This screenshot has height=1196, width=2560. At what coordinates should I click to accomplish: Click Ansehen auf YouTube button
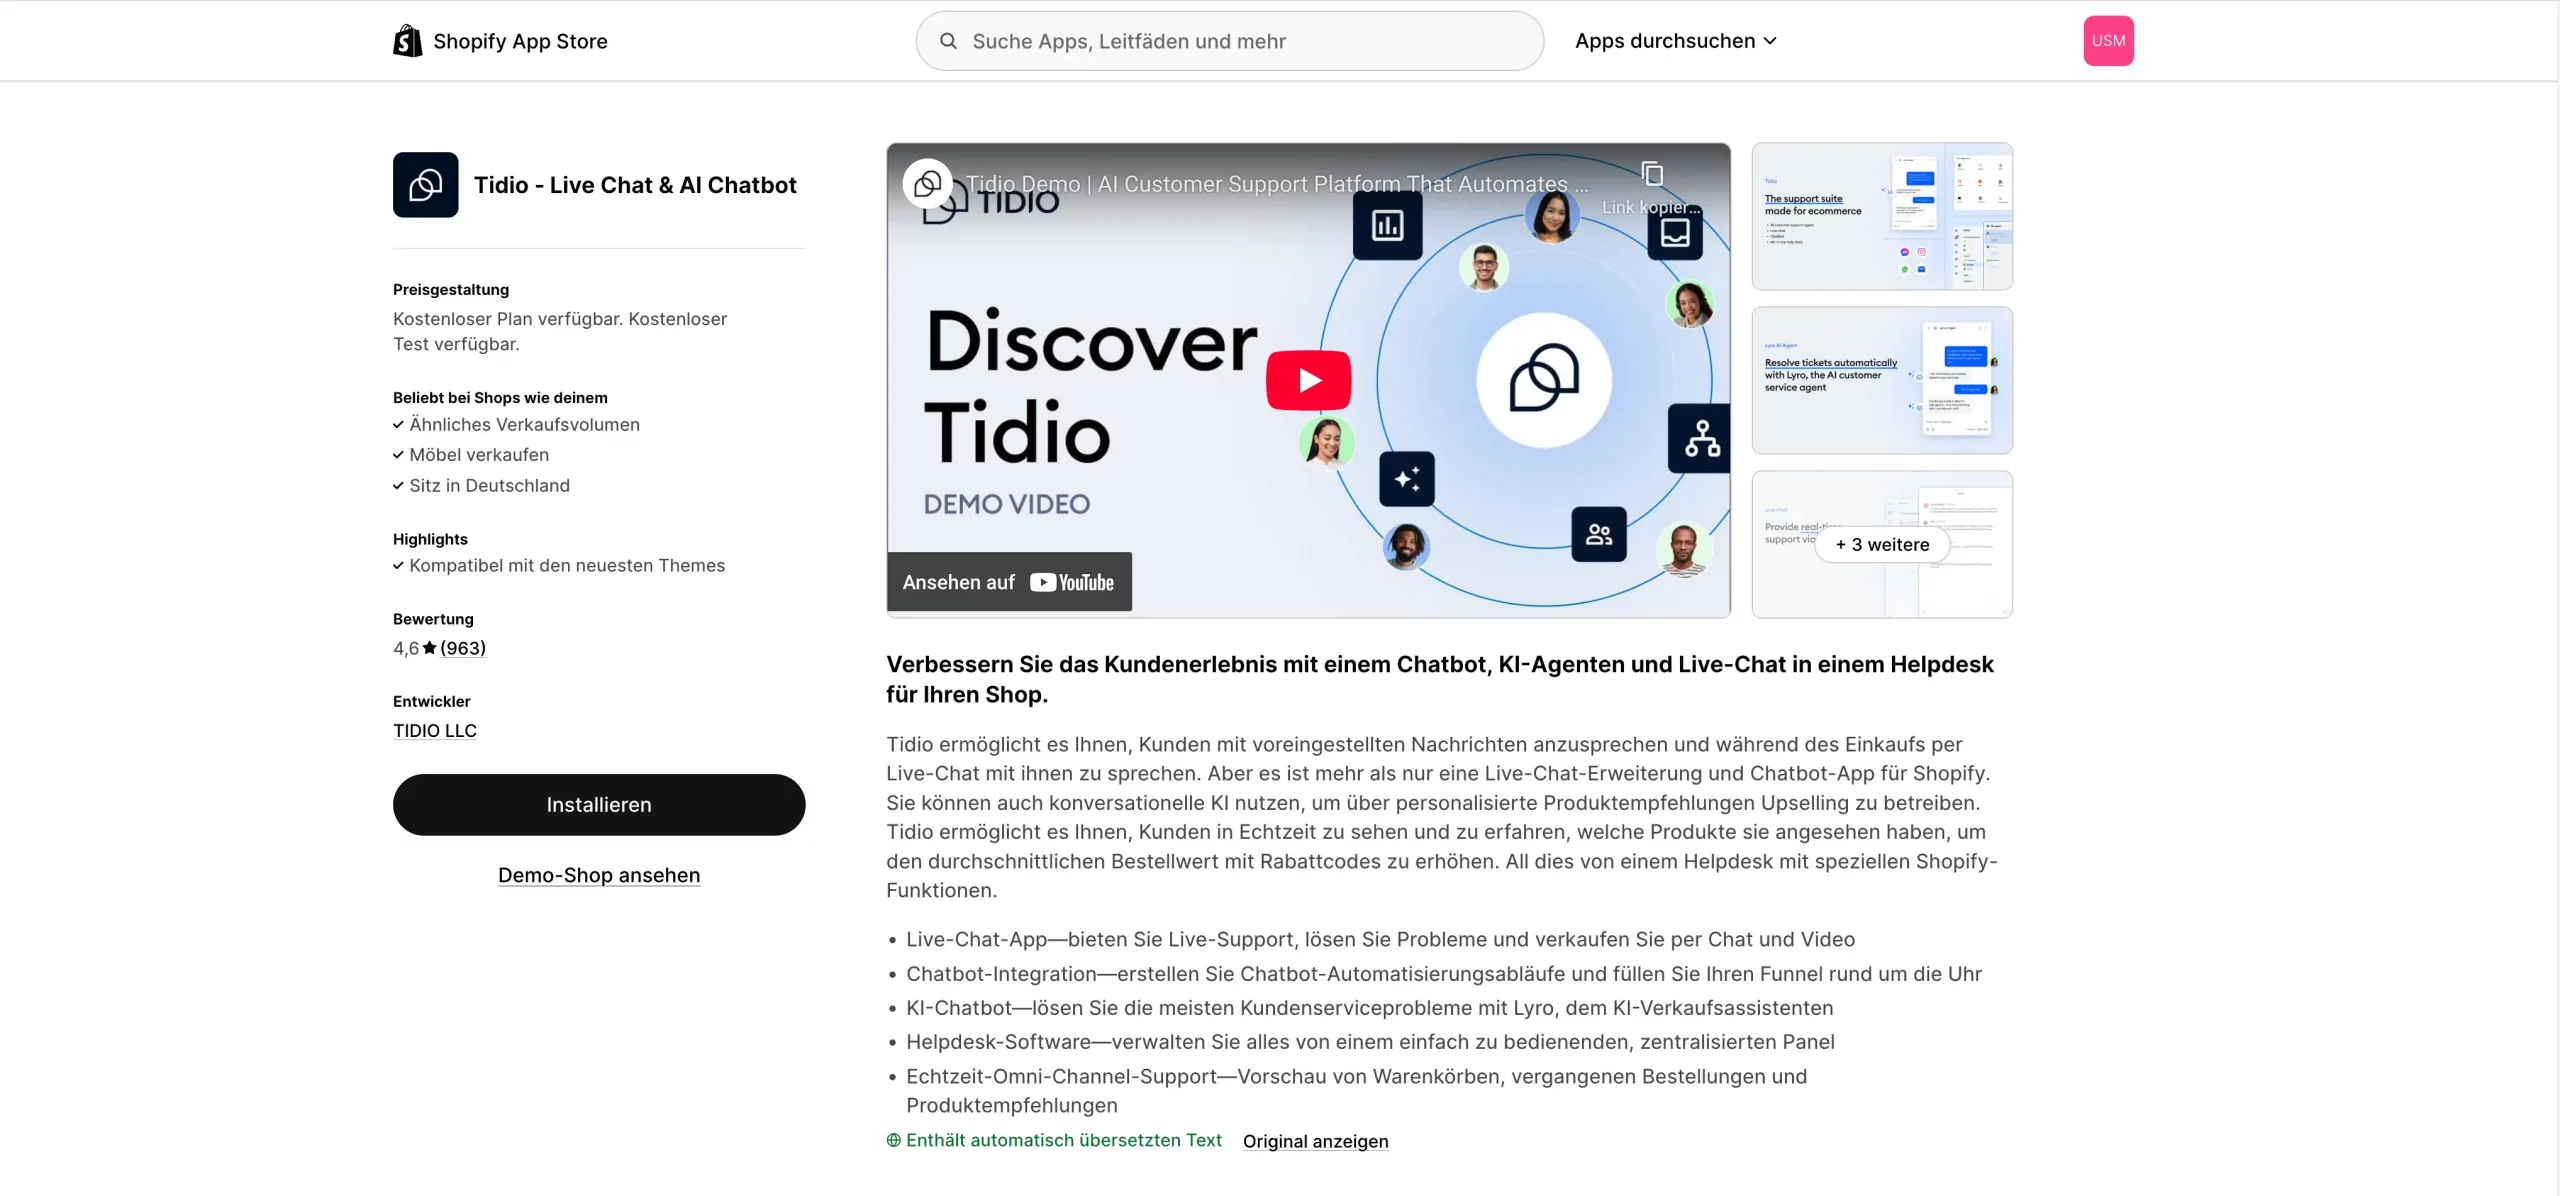1009,582
